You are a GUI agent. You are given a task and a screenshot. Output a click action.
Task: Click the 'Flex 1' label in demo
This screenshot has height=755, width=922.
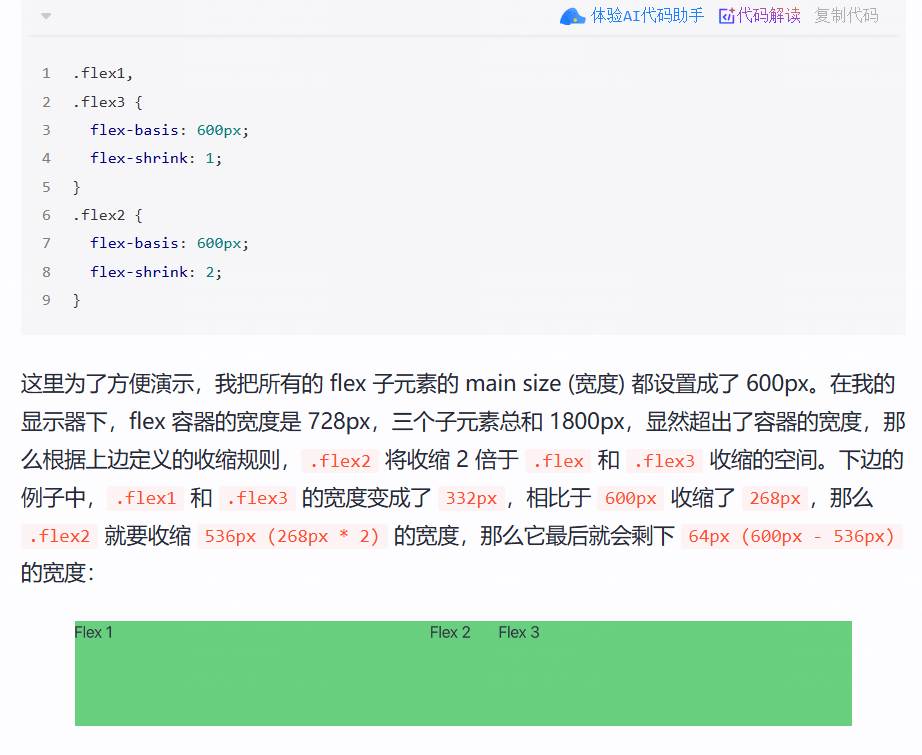pyautogui.click(x=93, y=633)
